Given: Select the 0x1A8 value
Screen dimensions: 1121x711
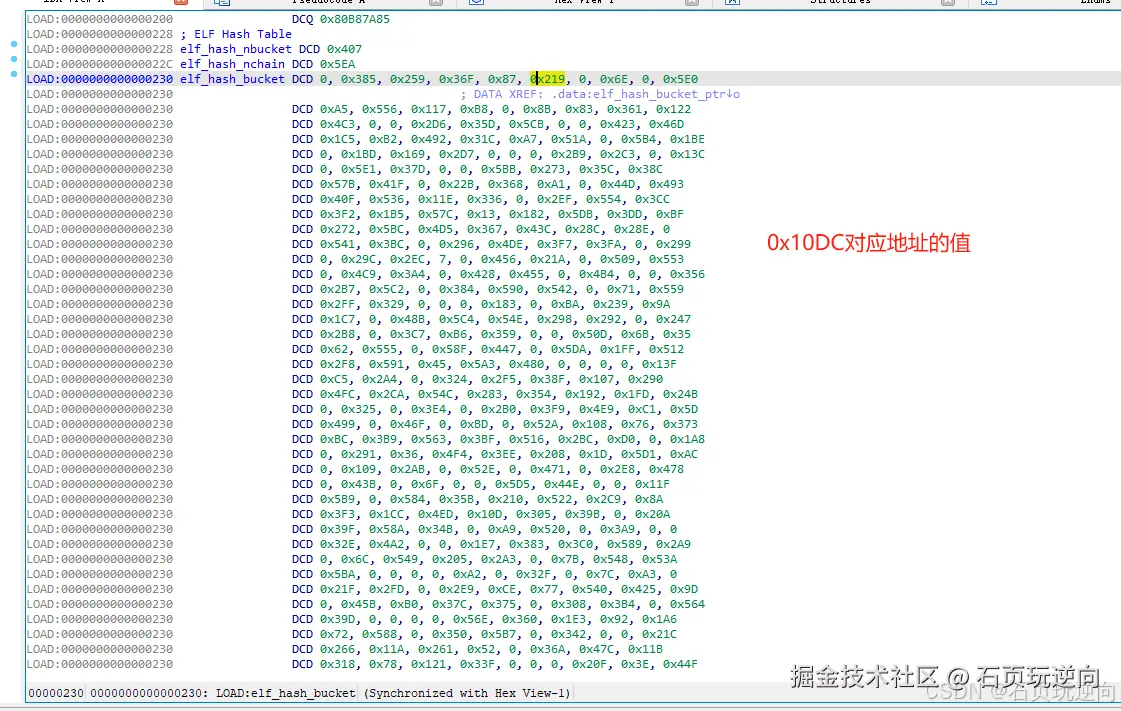Looking at the screenshot, I should [687, 439].
